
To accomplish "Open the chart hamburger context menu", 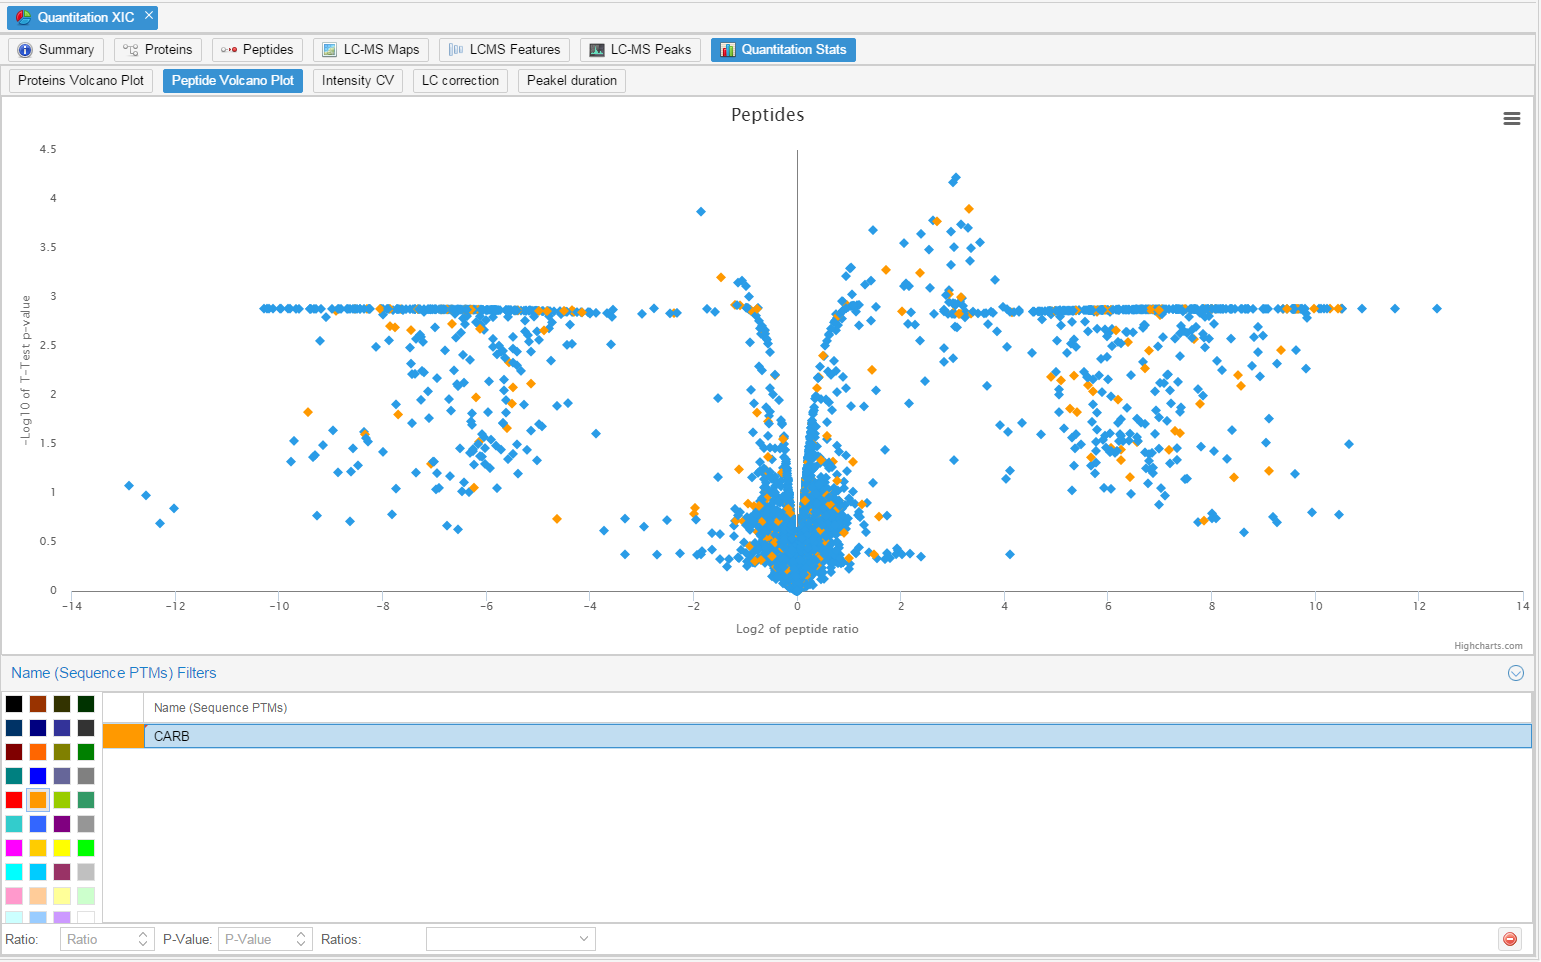I will [x=1511, y=119].
